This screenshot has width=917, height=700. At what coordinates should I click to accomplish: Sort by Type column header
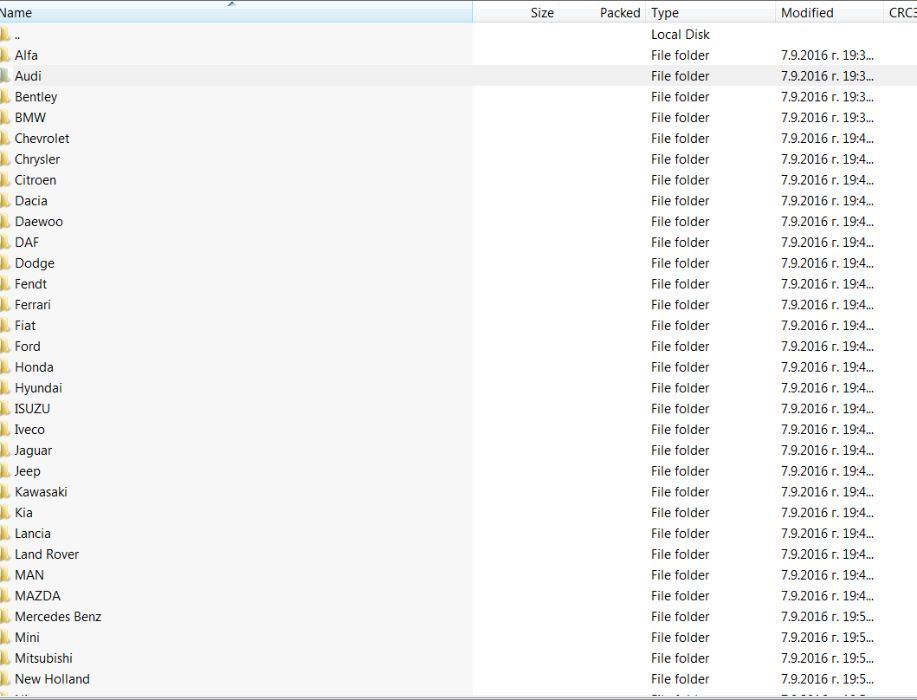click(x=711, y=12)
